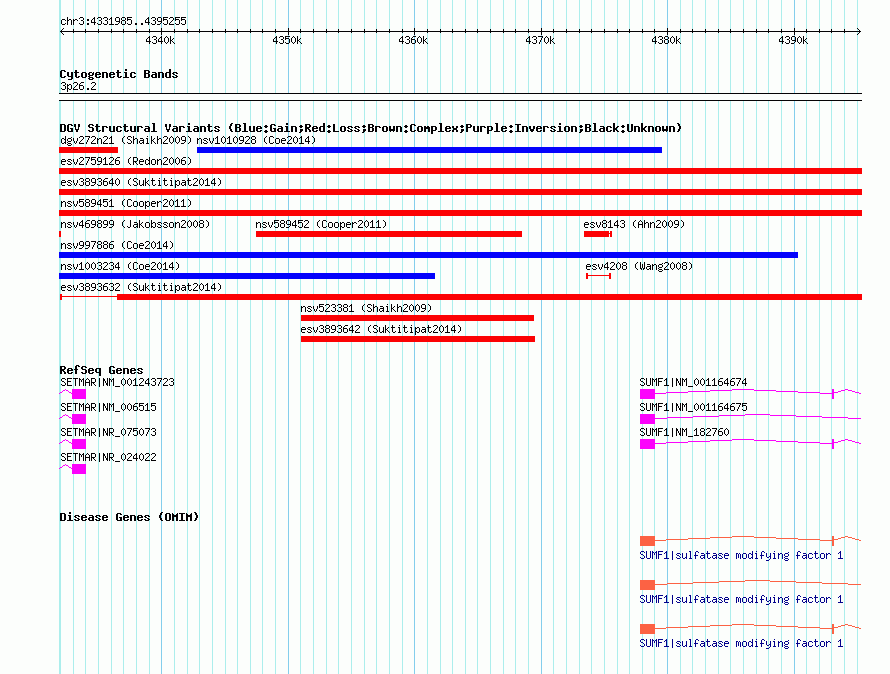Screen dimensions: 890x674
Task: Select the red loss bar under esv3893640
Action: click(460, 192)
